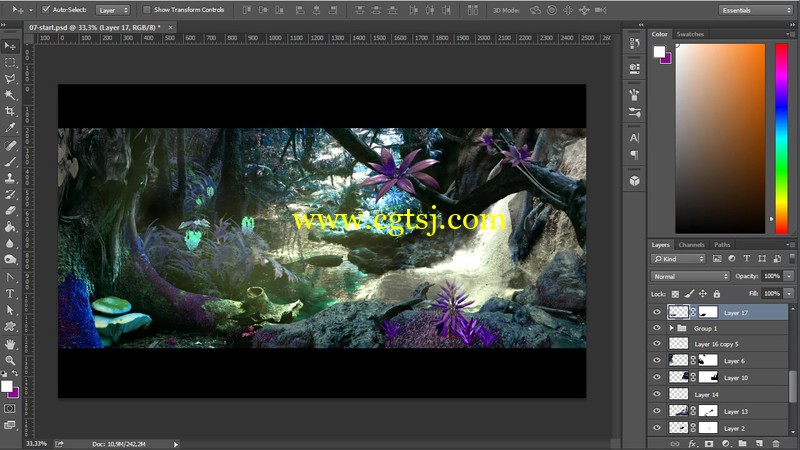Select the Clone Stamp tool
The height and width of the screenshot is (450, 800).
[10, 178]
